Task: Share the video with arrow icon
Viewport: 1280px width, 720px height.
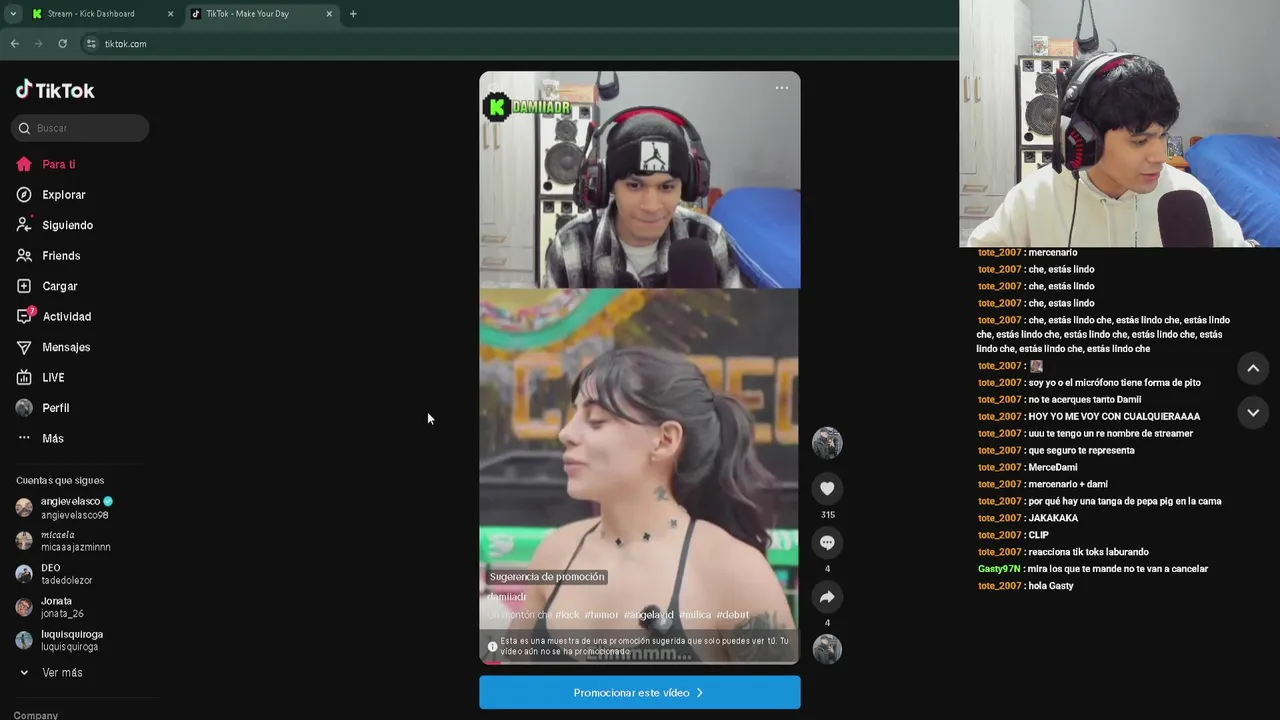Action: pos(827,597)
